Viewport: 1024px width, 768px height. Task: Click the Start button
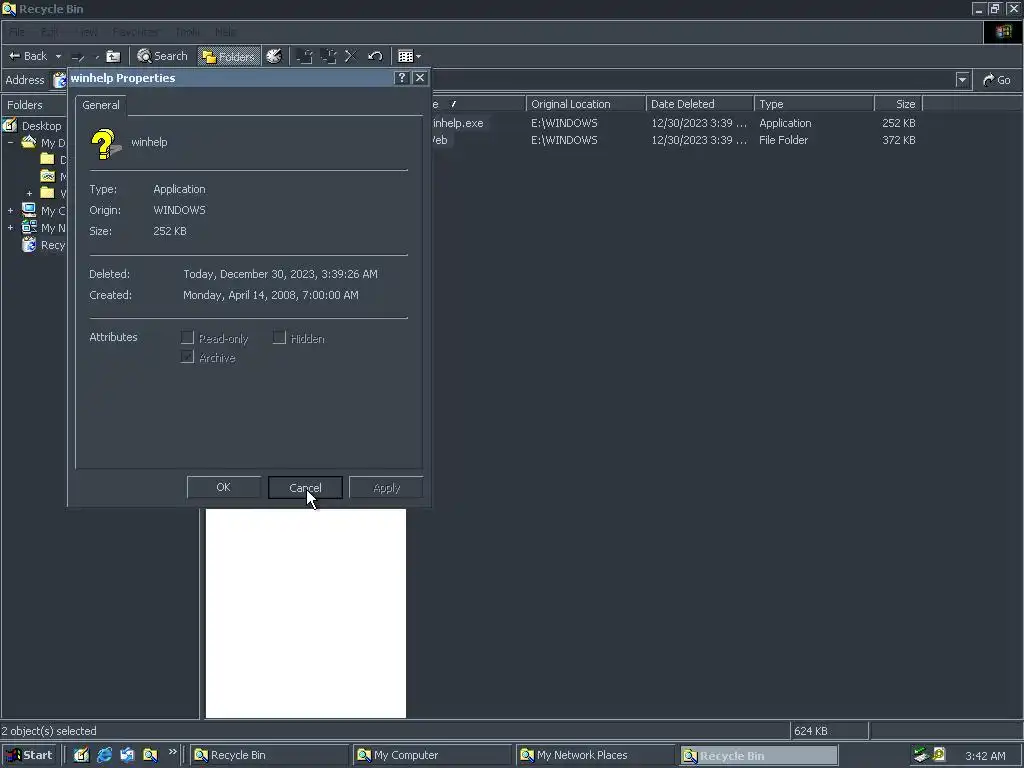pos(29,755)
